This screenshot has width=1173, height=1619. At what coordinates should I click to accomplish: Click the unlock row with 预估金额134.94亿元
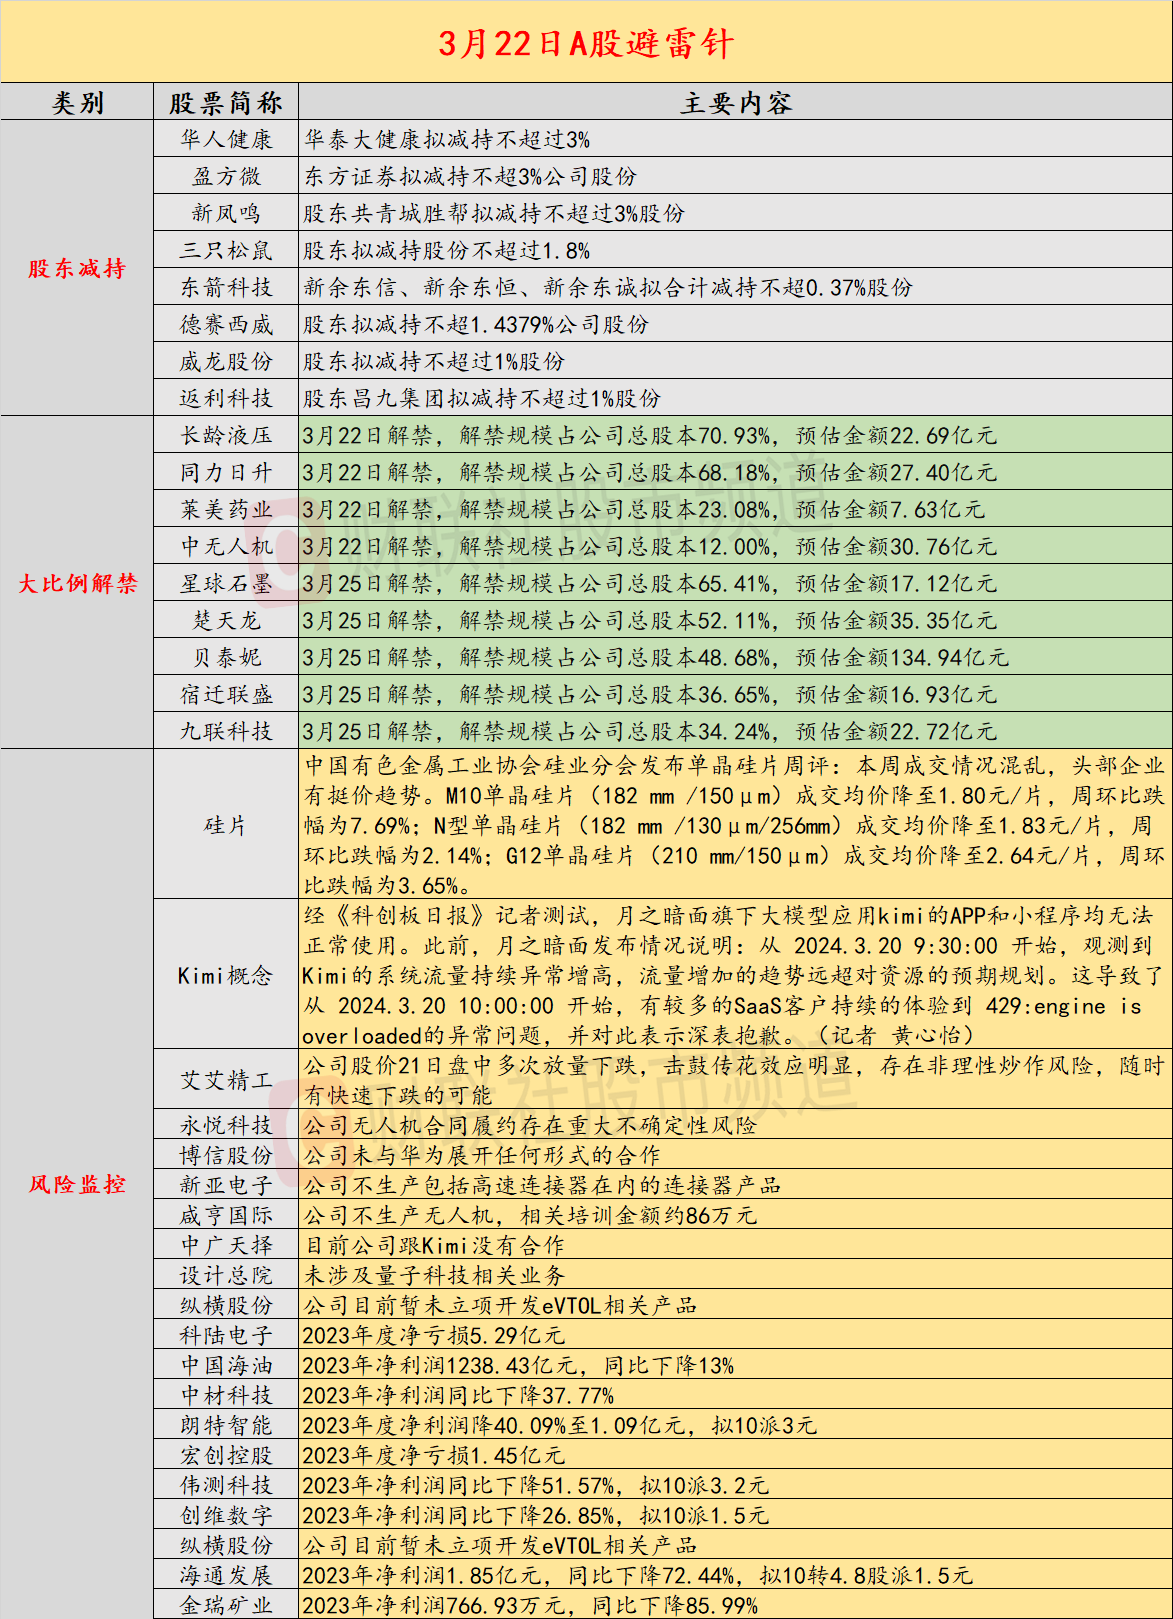(x=735, y=657)
